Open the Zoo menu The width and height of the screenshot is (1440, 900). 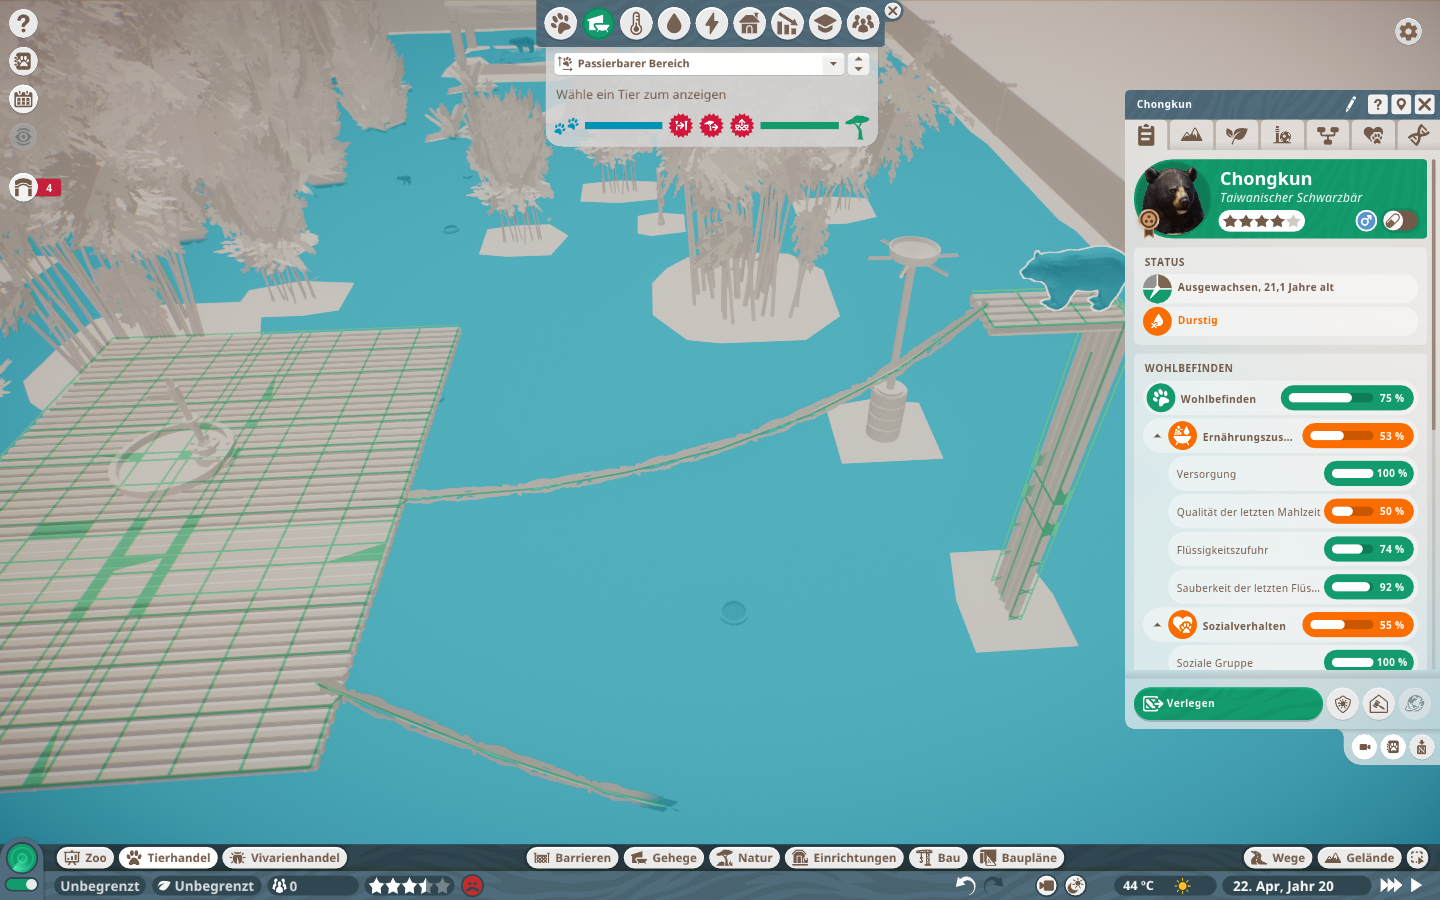[85, 858]
